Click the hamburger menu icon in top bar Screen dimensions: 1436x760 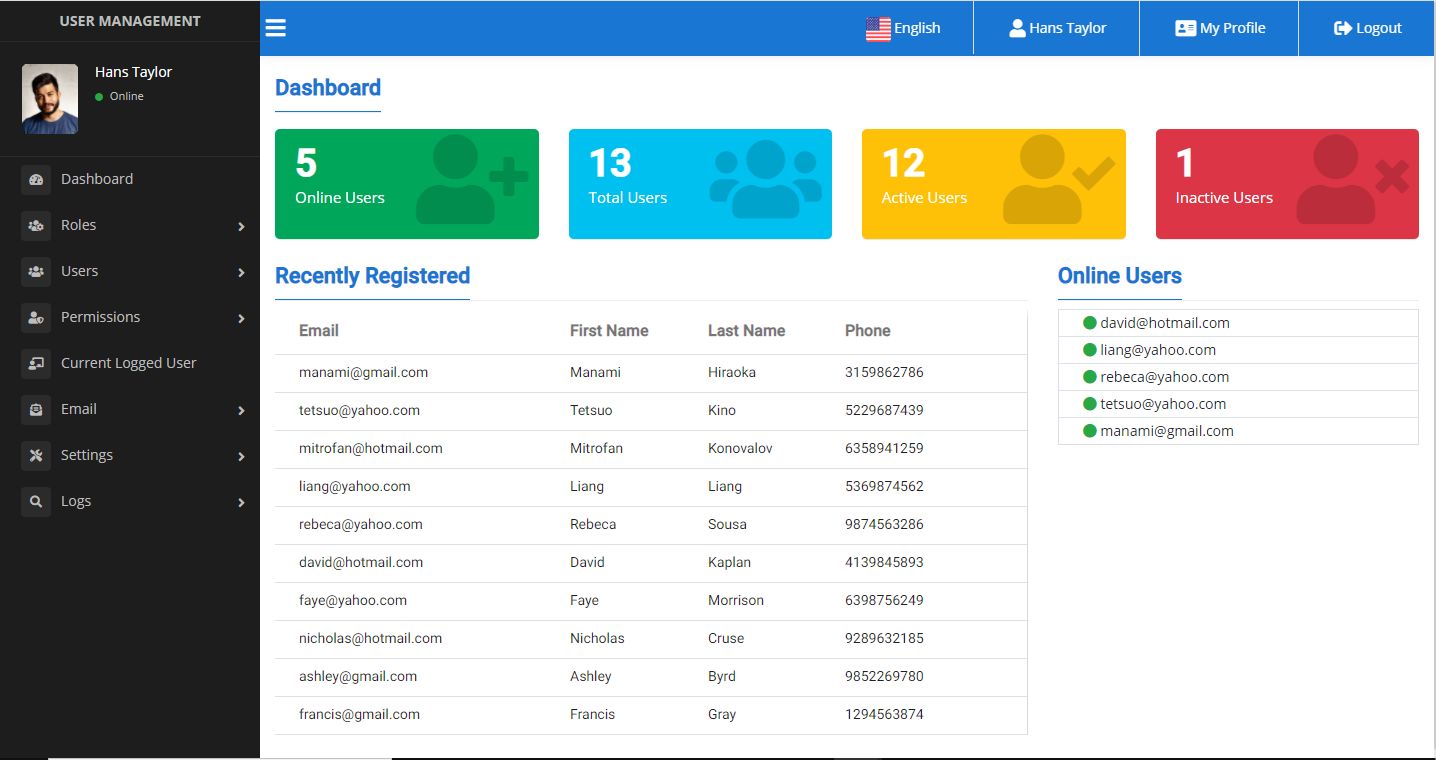[276, 28]
